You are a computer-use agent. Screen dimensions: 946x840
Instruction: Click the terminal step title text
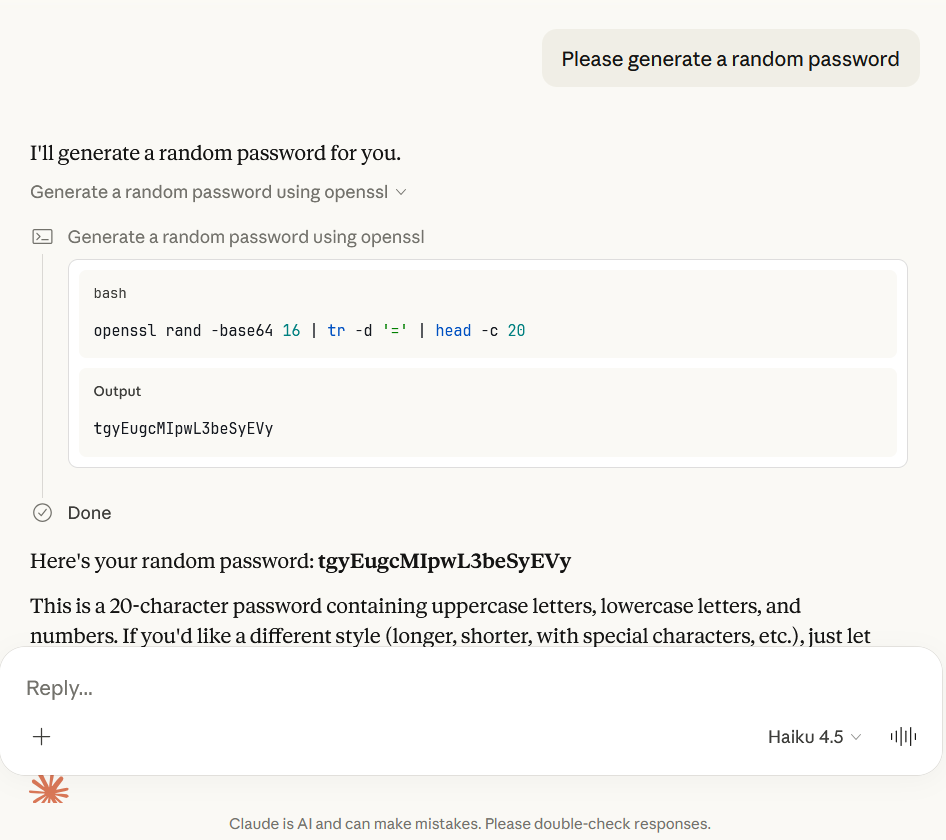pyautogui.click(x=246, y=237)
